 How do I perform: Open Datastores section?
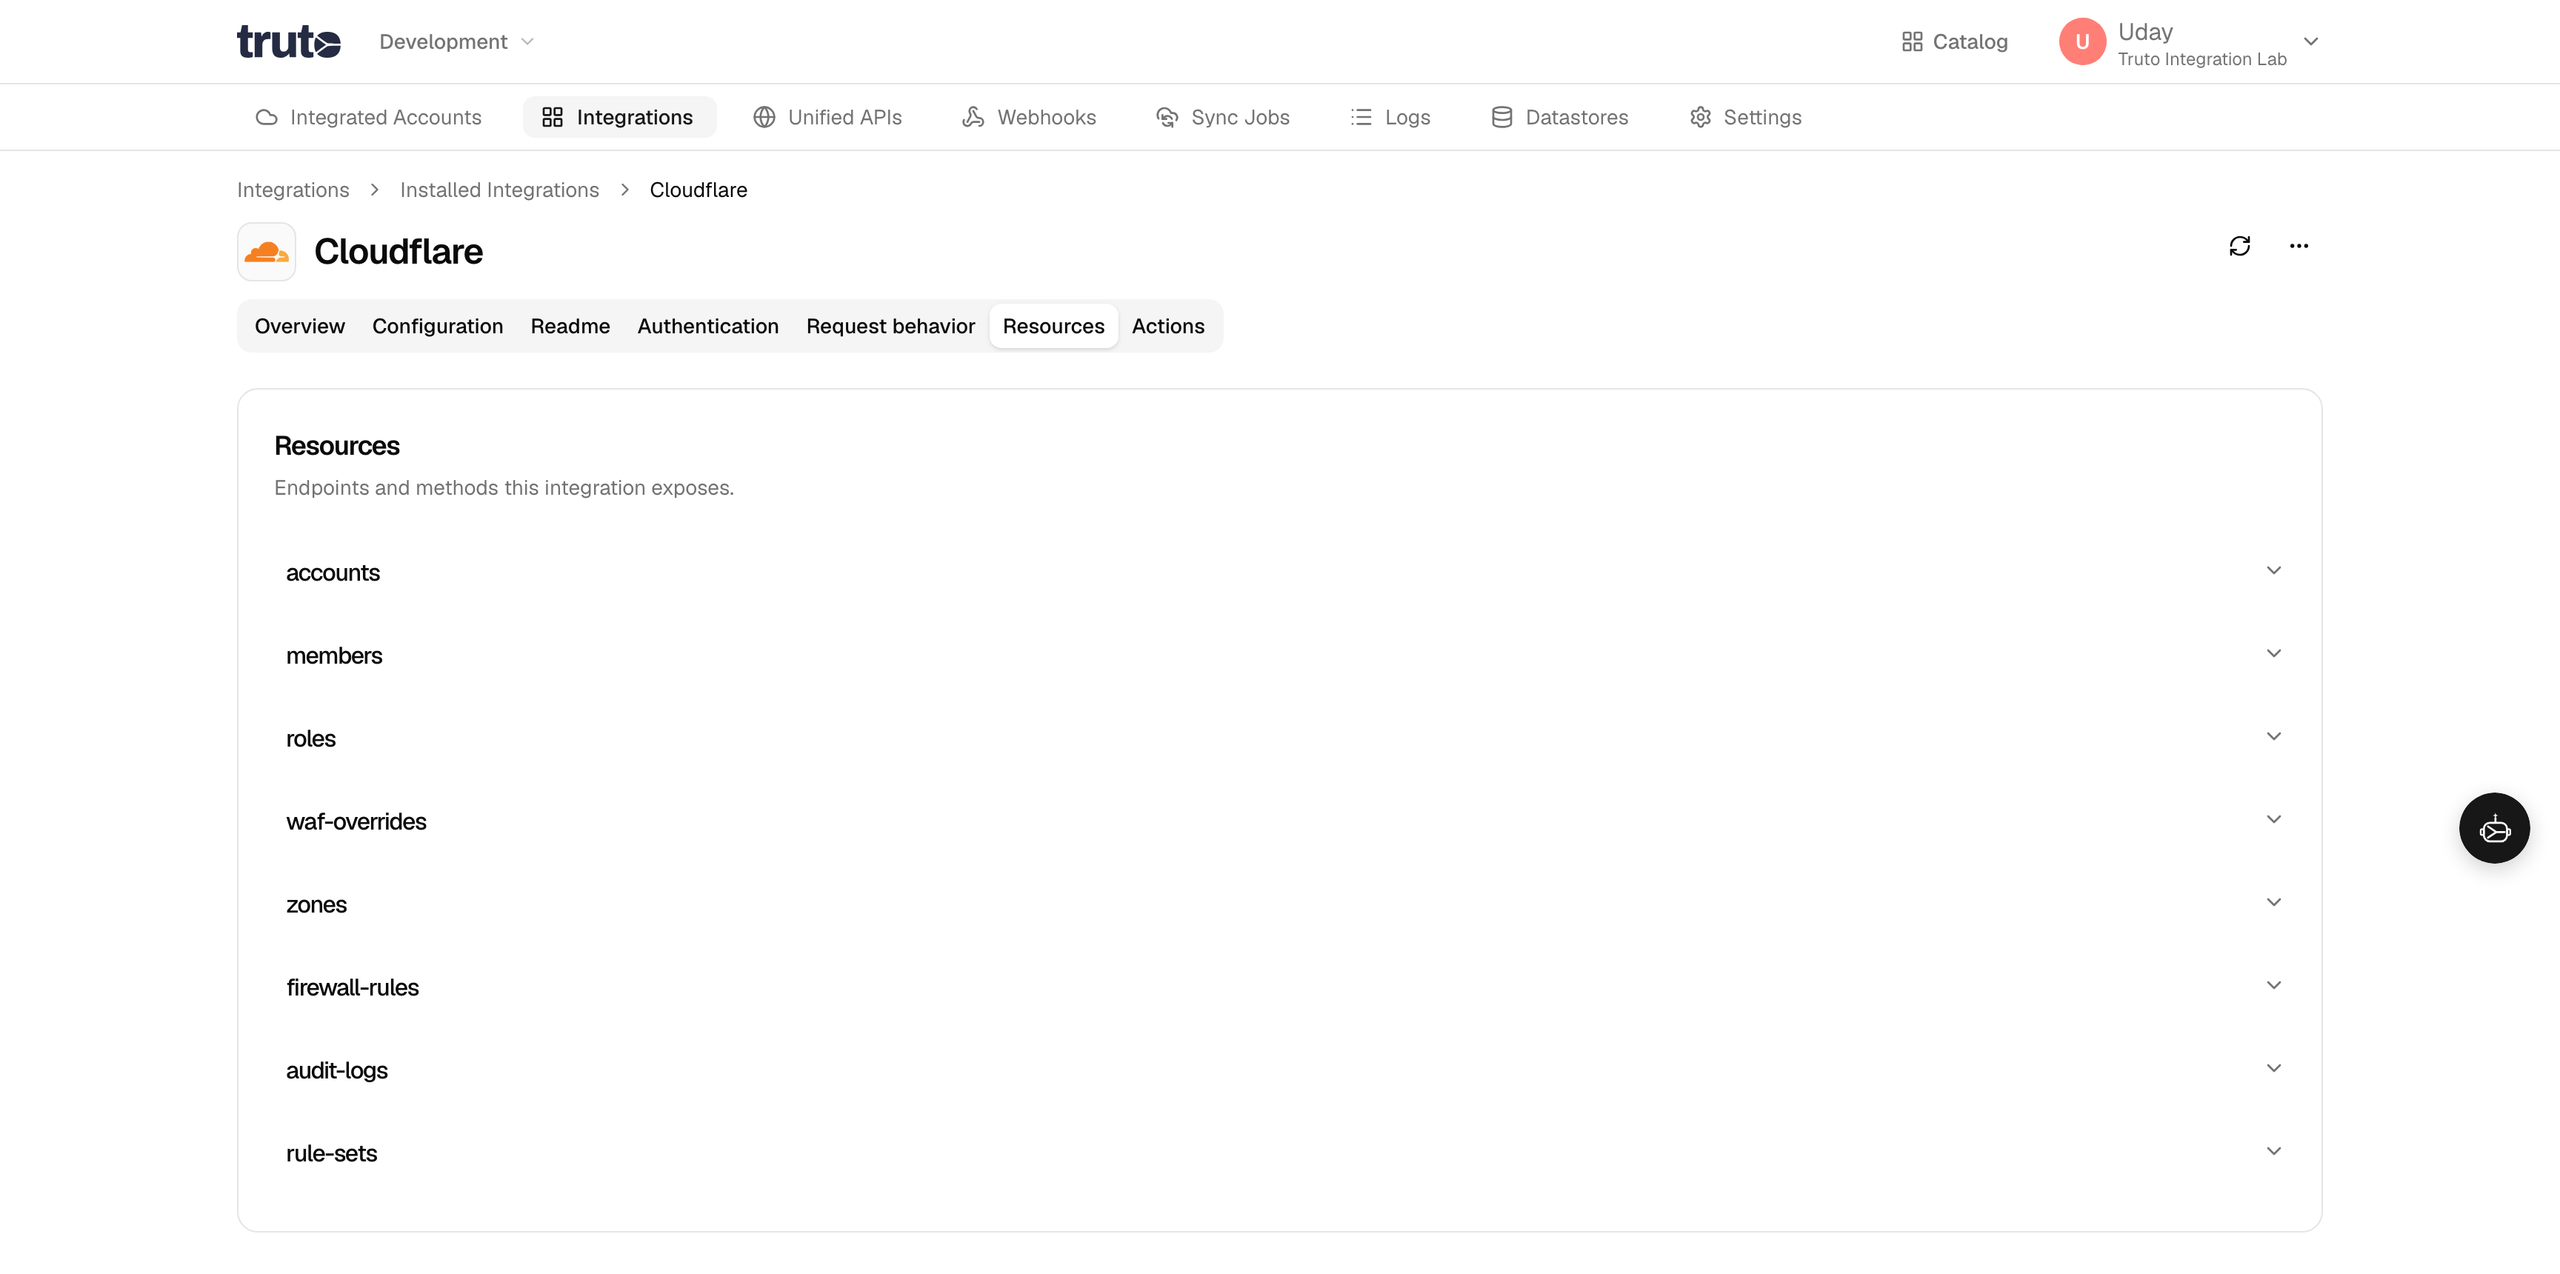click(x=1559, y=117)
